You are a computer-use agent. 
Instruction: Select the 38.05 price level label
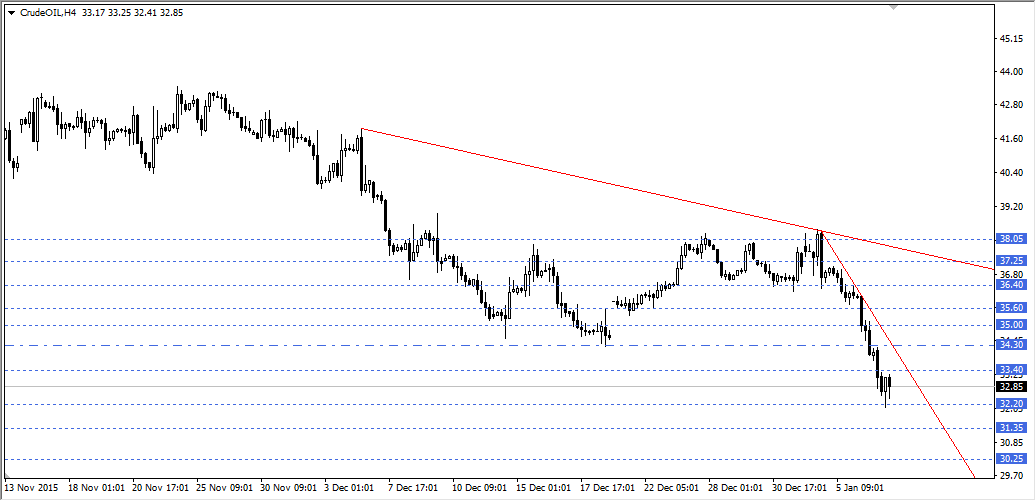coord(1011,239)
